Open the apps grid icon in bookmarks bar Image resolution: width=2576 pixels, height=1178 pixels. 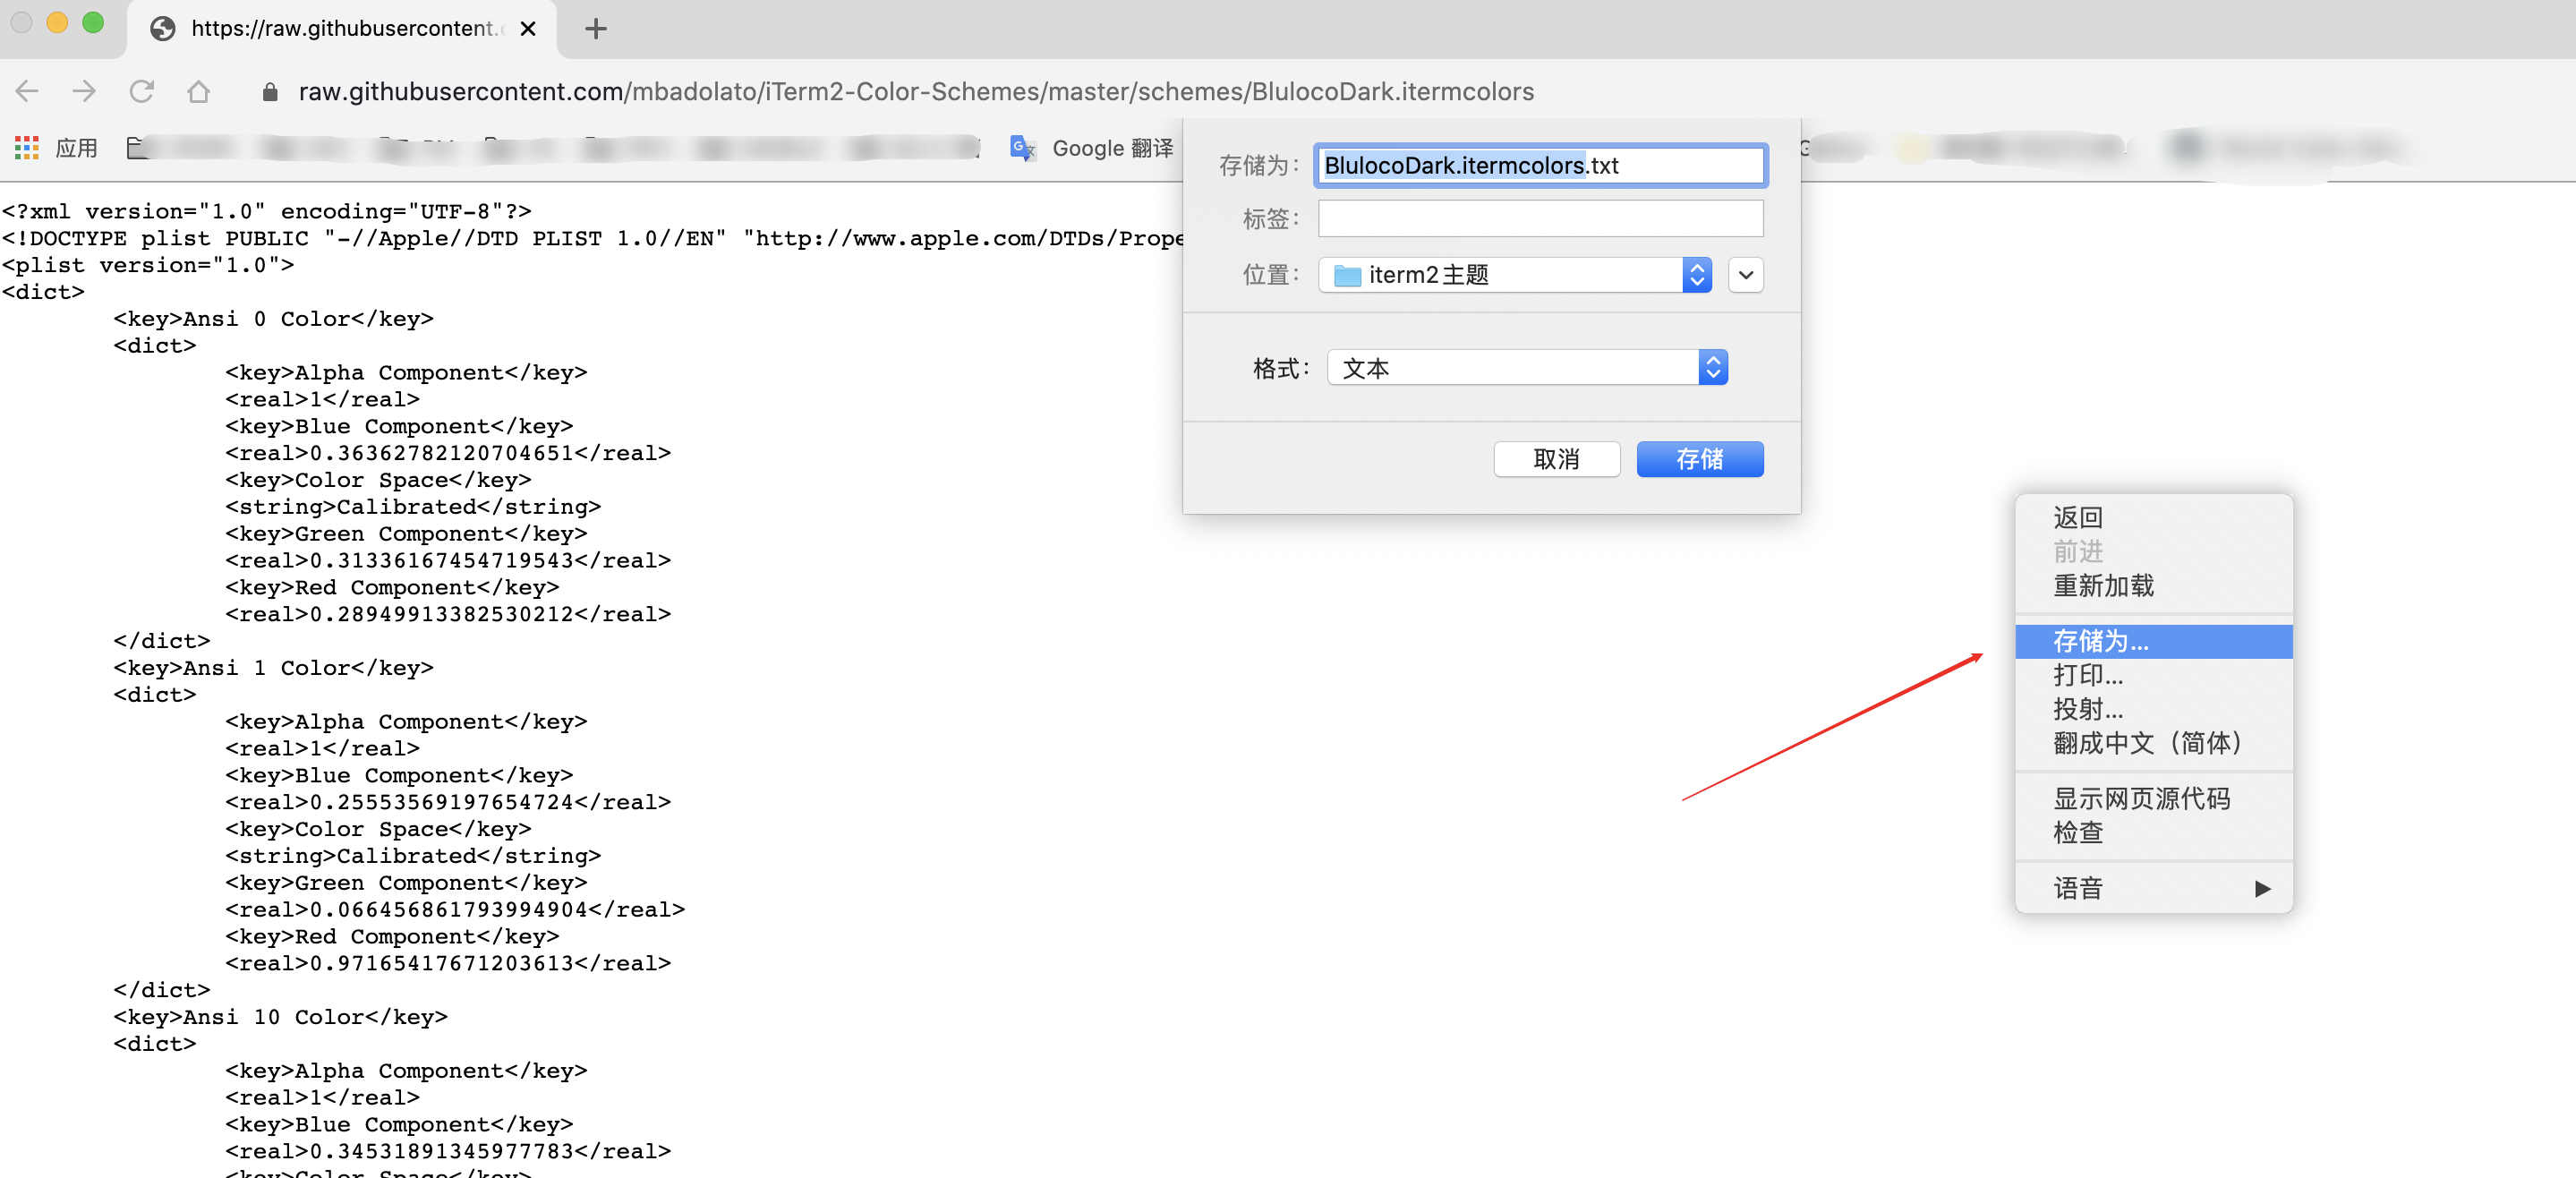point(26,148)
